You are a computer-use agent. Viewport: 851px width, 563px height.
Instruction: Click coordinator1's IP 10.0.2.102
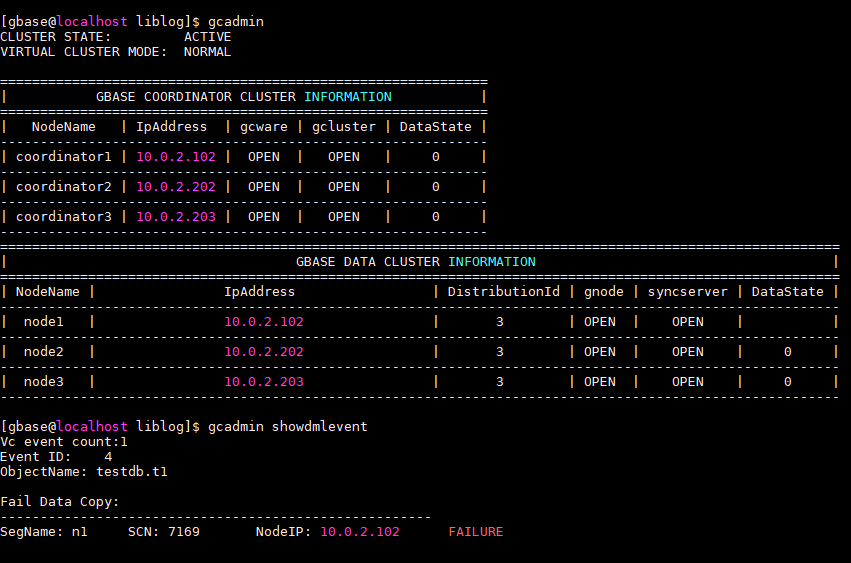176,157
